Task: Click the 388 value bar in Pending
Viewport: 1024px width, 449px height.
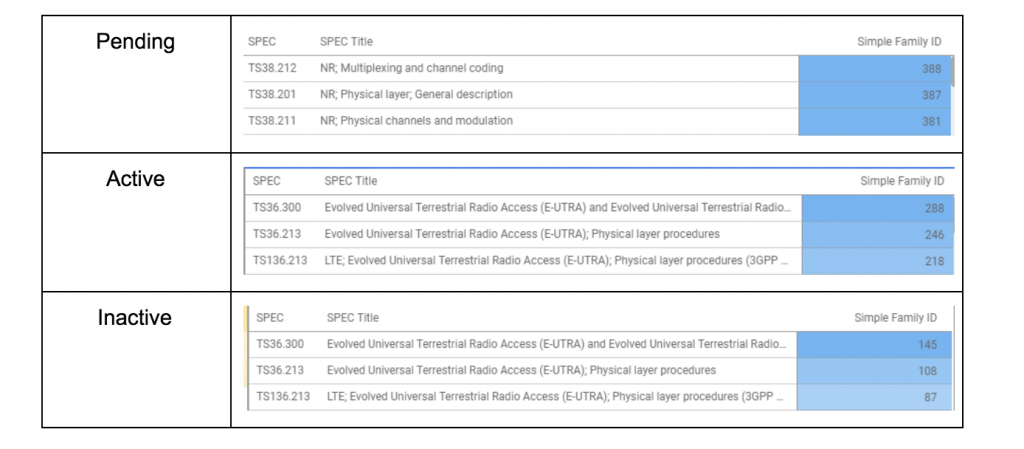Action: pos(874,69)
